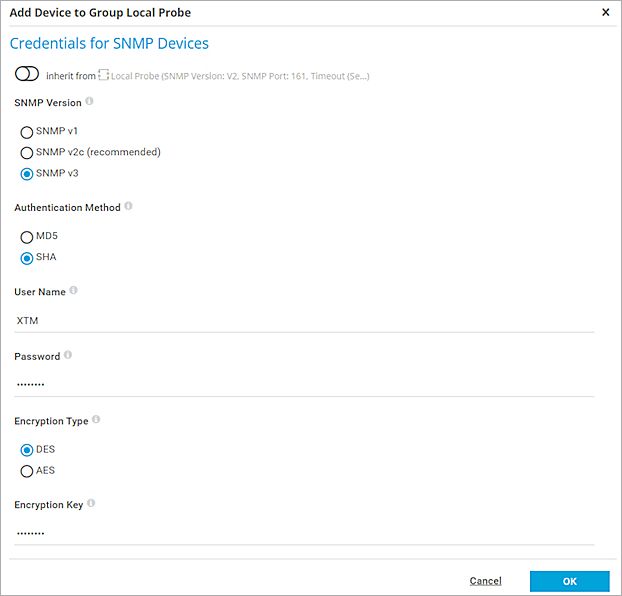The image size is (622, 596).
Task: Switch encryption type to AES
Action: tap(27, 471)
